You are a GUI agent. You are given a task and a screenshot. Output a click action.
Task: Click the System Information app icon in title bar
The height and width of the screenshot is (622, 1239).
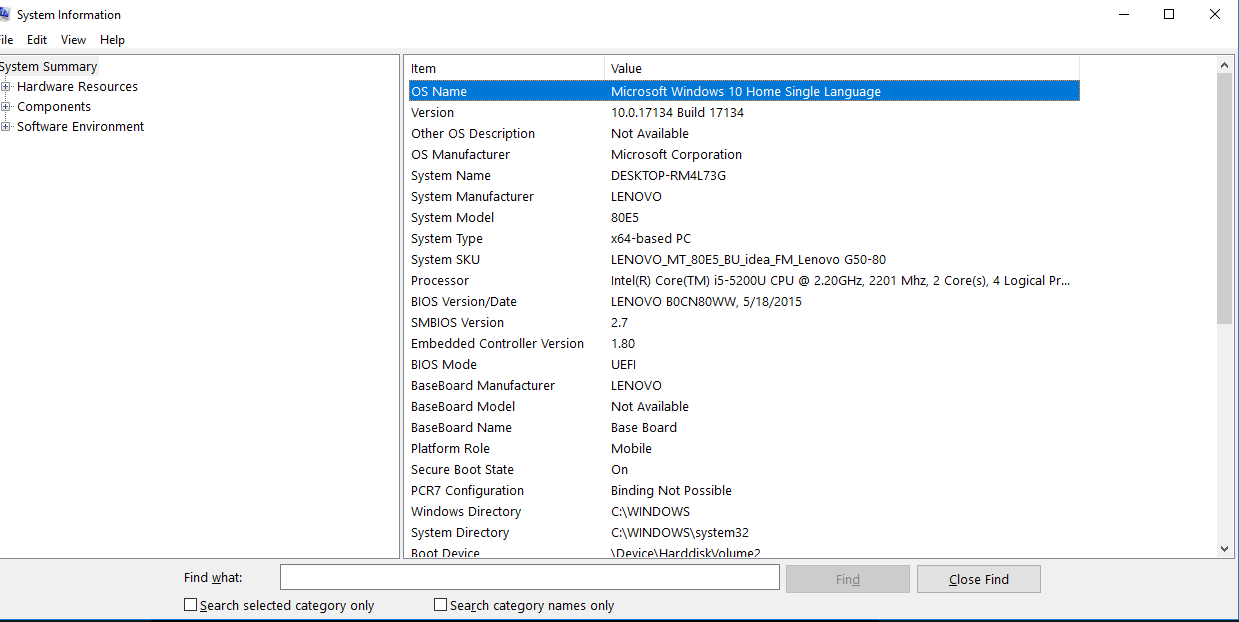[x=4, y=14]
